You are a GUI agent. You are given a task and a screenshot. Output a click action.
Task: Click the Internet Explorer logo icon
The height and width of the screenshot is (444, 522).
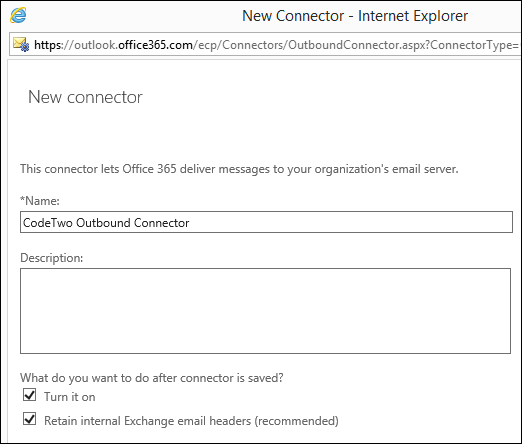point(18,15)
